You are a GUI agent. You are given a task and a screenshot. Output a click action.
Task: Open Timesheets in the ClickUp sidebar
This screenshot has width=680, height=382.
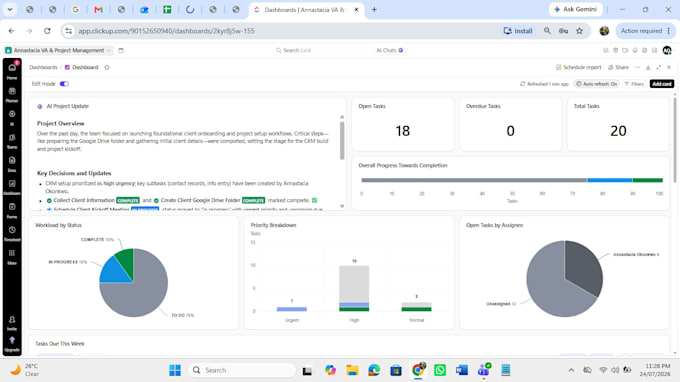12,233
